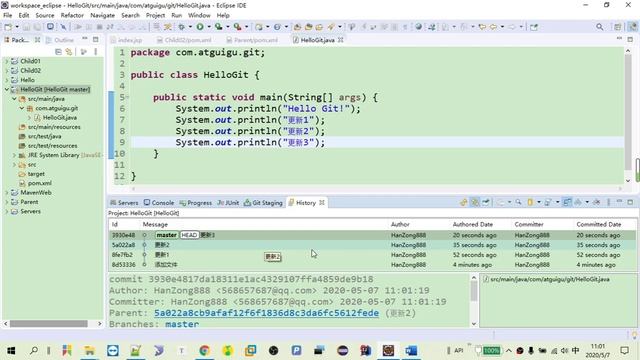Open the New file dropdown arrow
Image resolution: width=640 pixels, height=360 pixels.
[17, 27]
